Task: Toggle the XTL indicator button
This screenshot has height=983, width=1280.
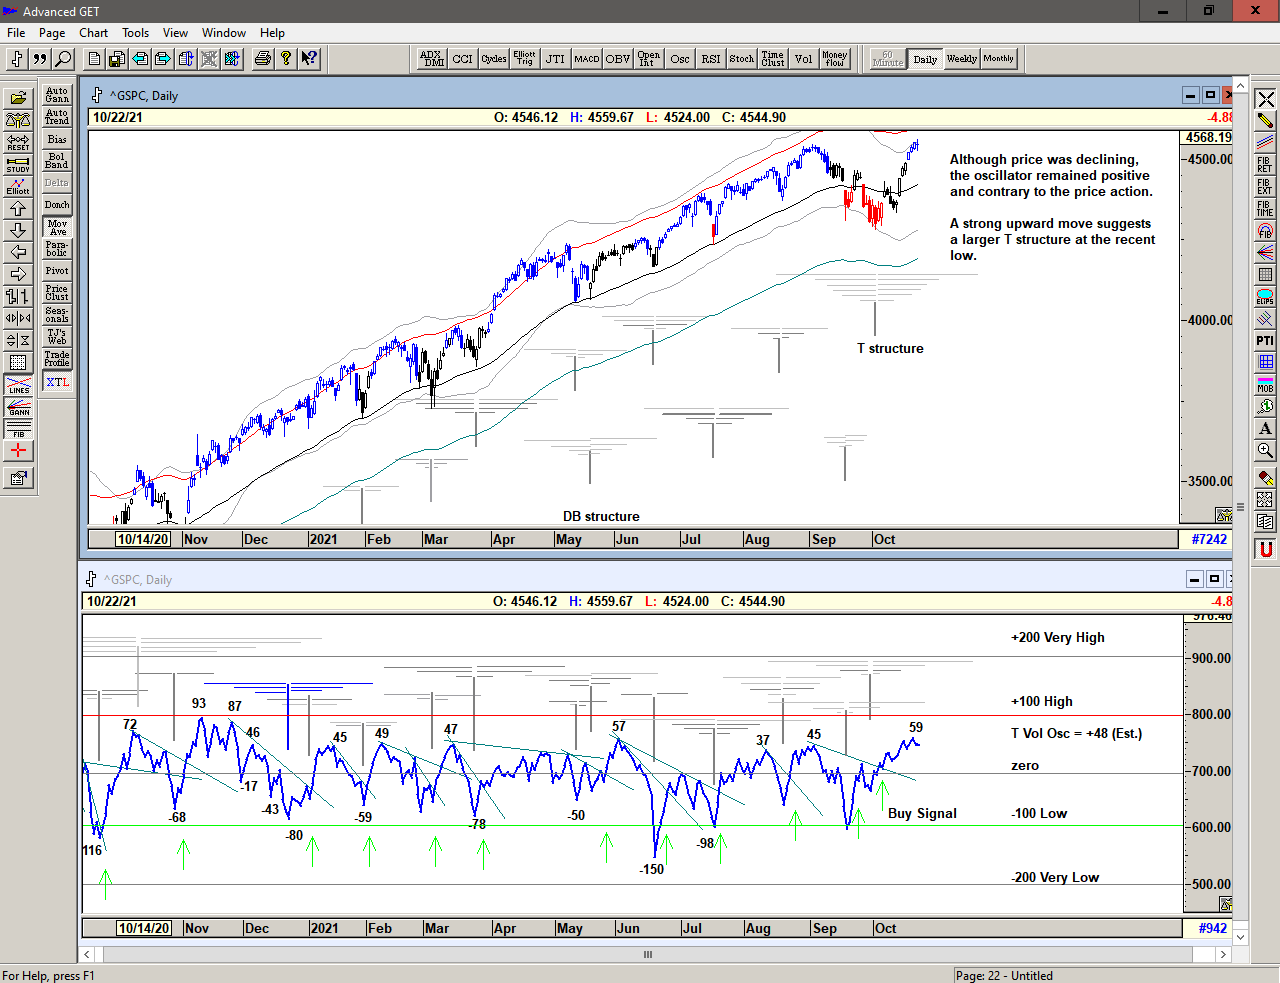Action: tap(57, 382)
